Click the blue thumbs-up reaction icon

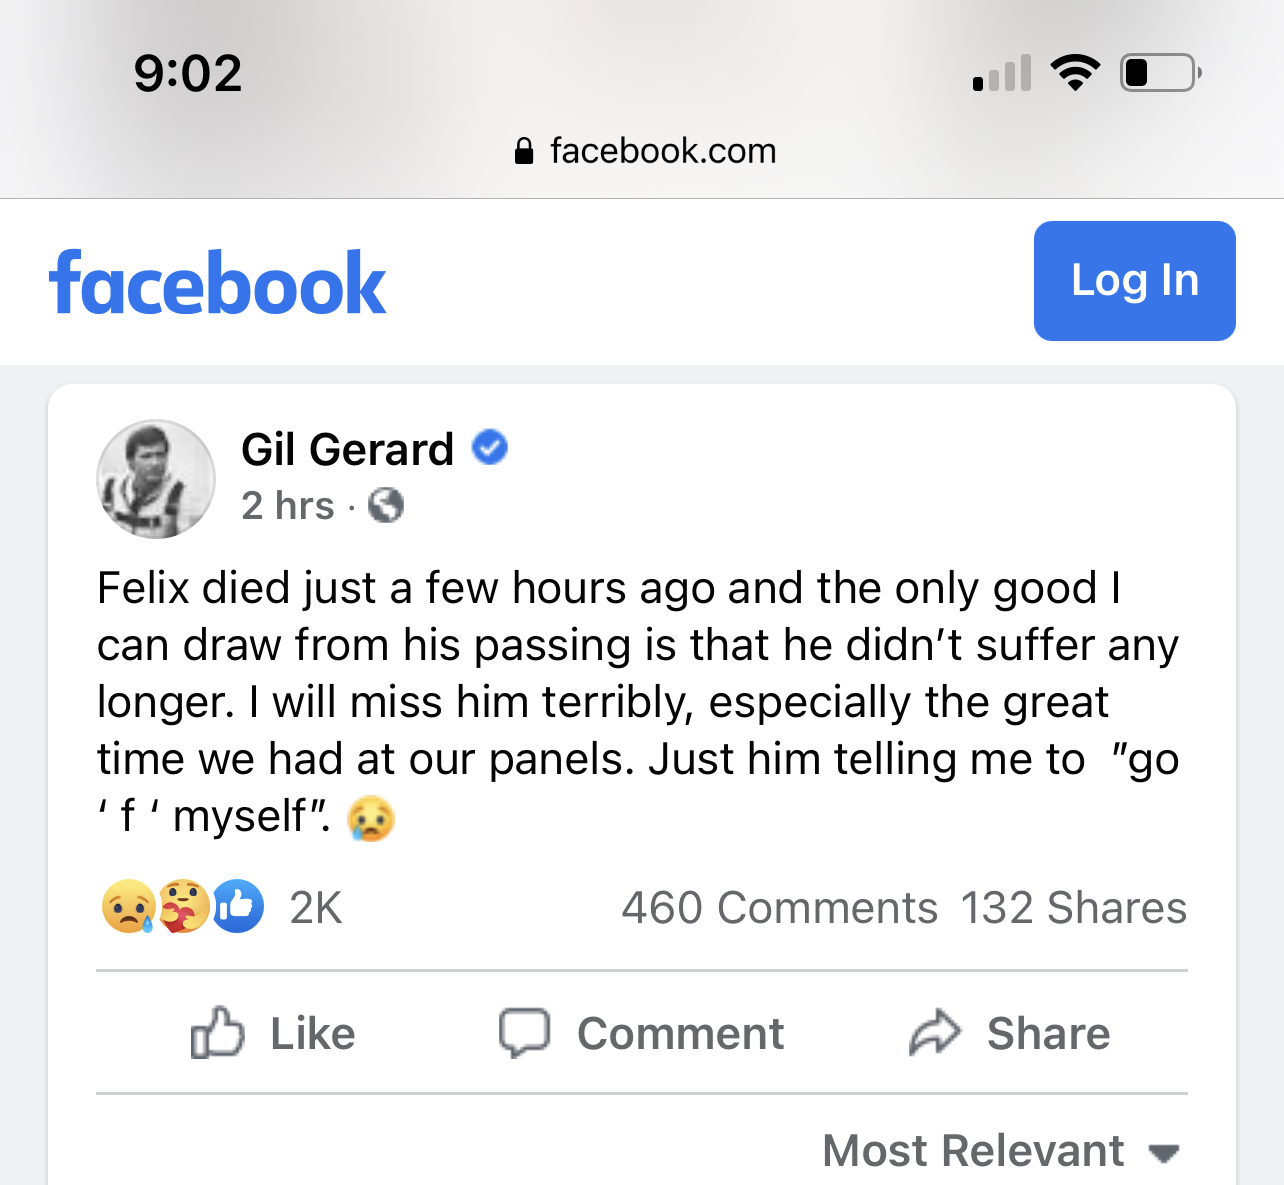(x=237, y=907)
